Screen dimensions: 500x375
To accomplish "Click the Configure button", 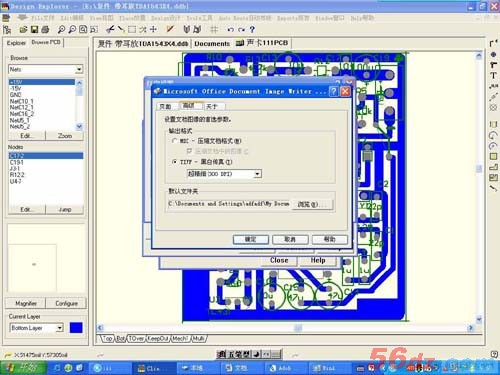I will (x=66, y=303).
